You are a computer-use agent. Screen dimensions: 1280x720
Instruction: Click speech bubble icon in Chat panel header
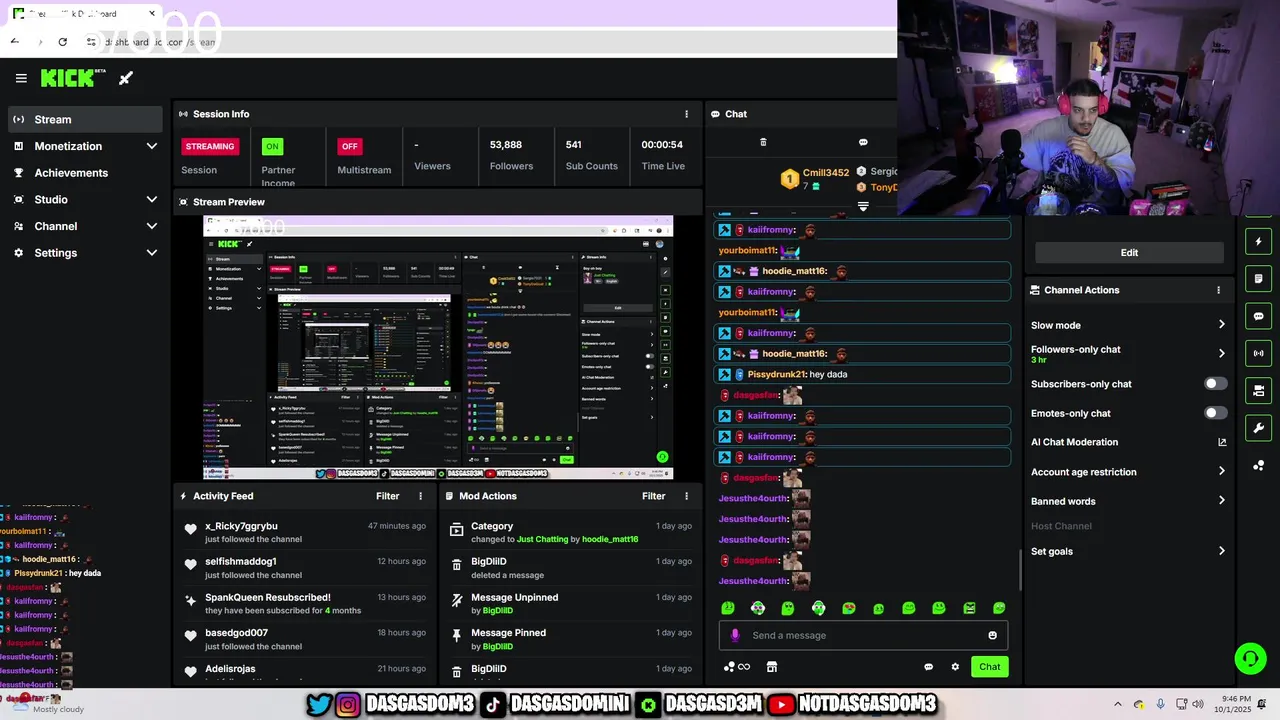click(x=863, y=142)
